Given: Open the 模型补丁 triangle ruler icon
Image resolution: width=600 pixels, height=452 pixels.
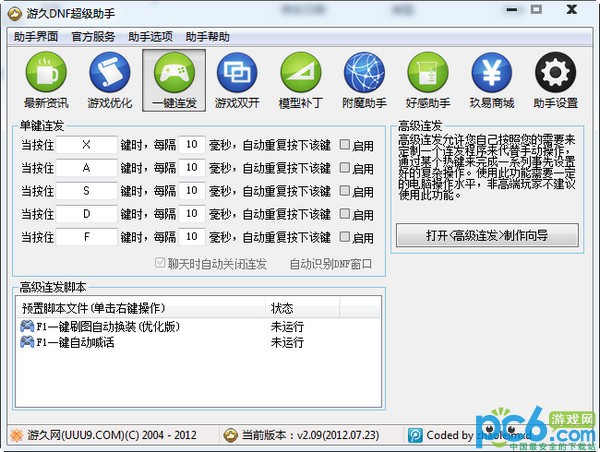Looking at the screenshot, I should point(300,73).
